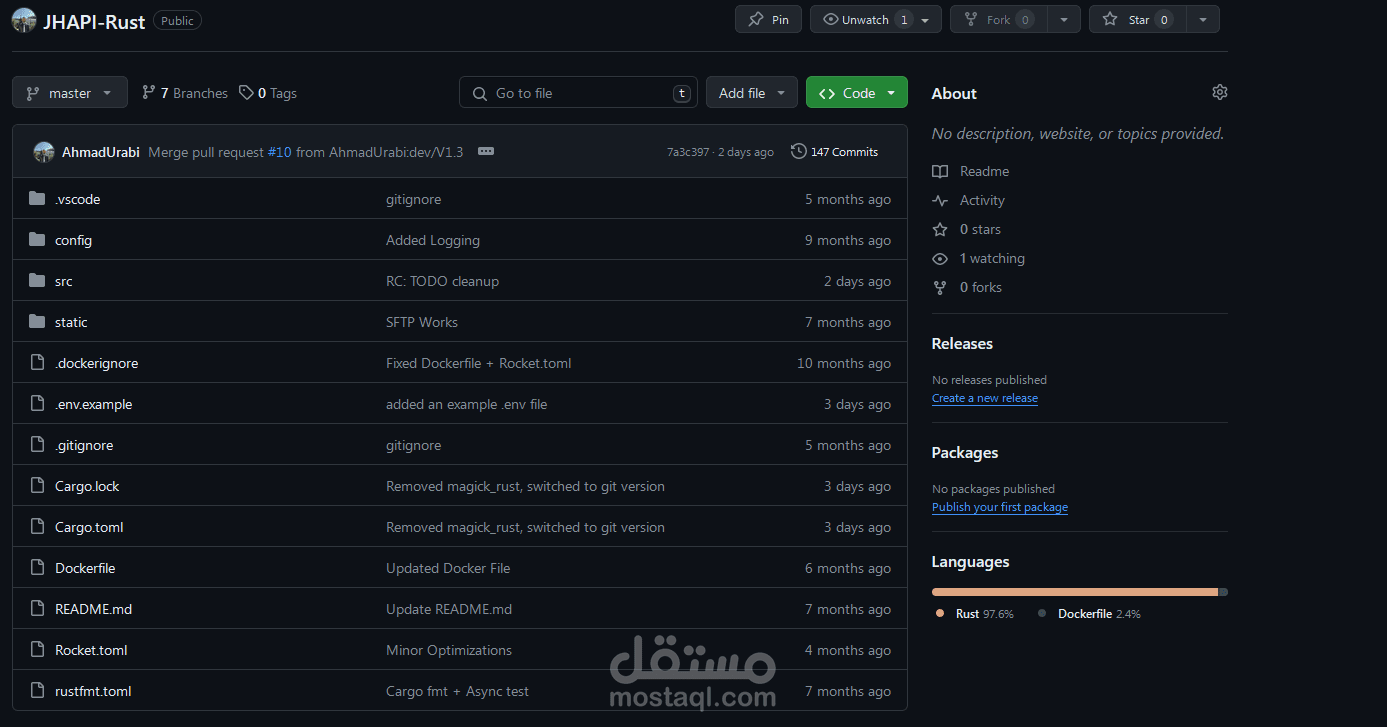
Task: Open the green Code dropdown button
Action: pos(857,93)
